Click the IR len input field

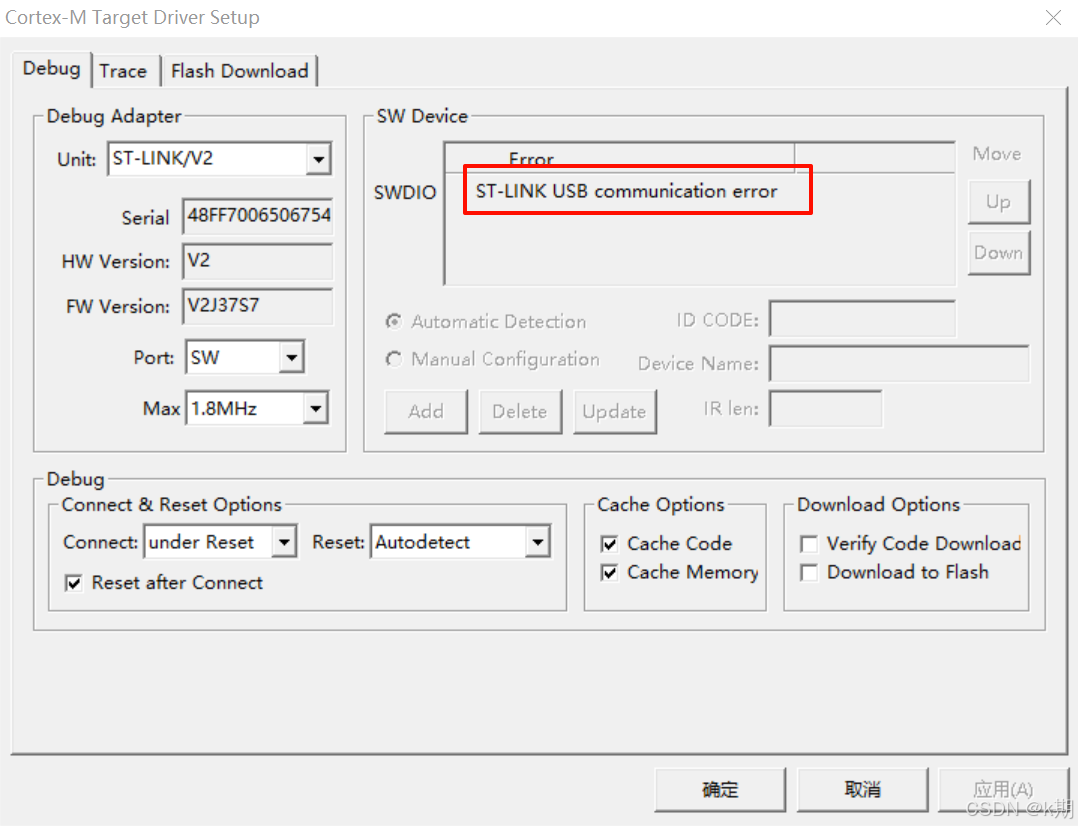826,409
